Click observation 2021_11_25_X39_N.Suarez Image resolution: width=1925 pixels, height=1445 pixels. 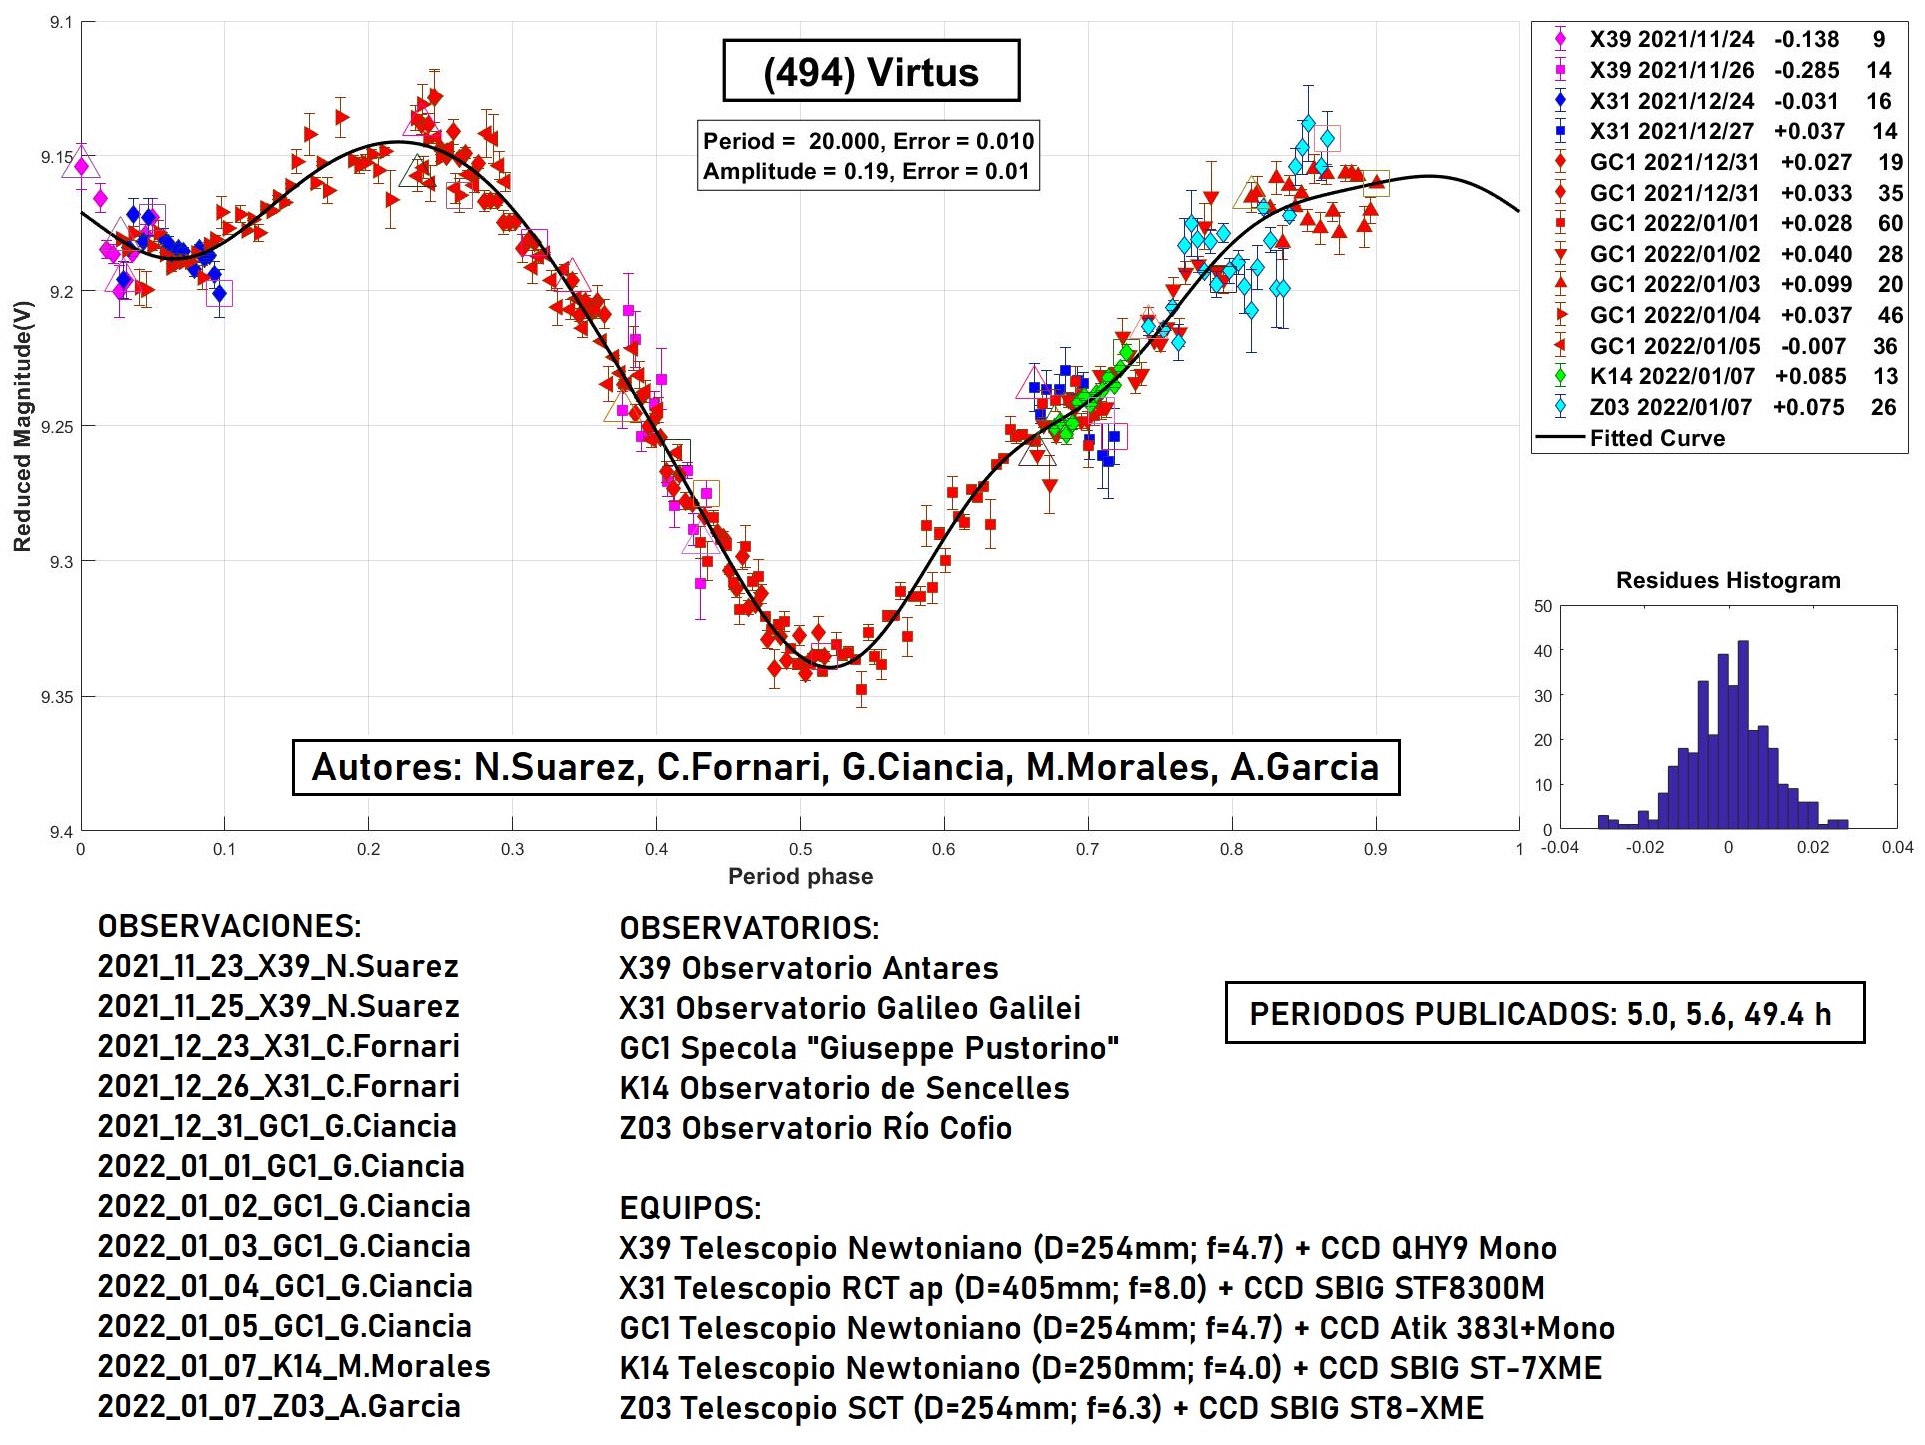278,1006
